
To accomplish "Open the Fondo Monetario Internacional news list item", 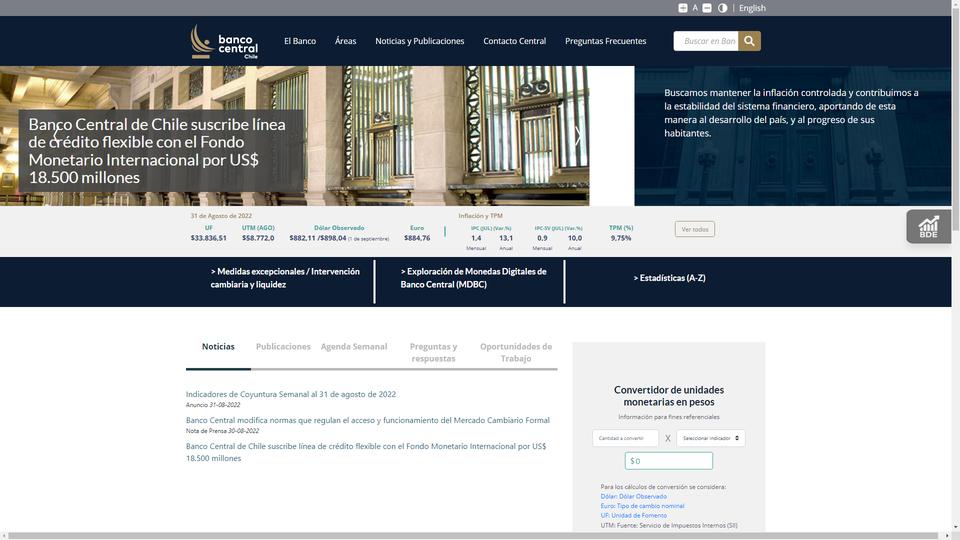I will [366, 452].
